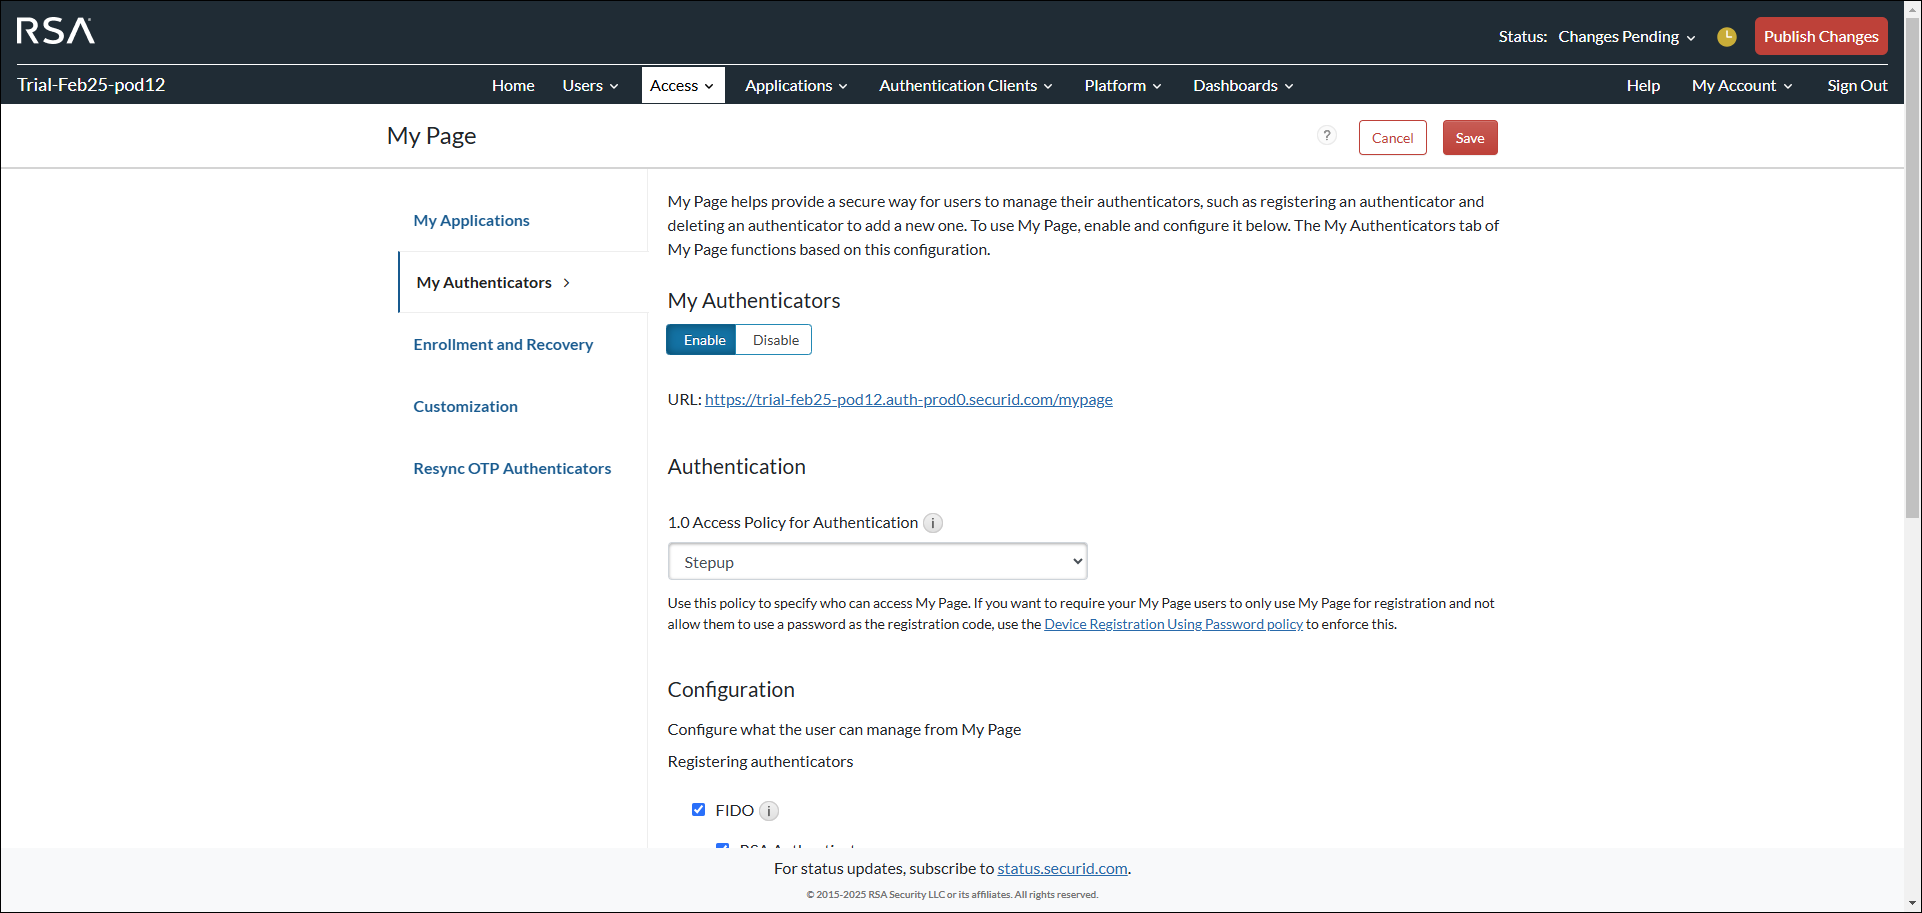
Task: Click the info icon beside FIDO
Action: [x=768, y=810]
